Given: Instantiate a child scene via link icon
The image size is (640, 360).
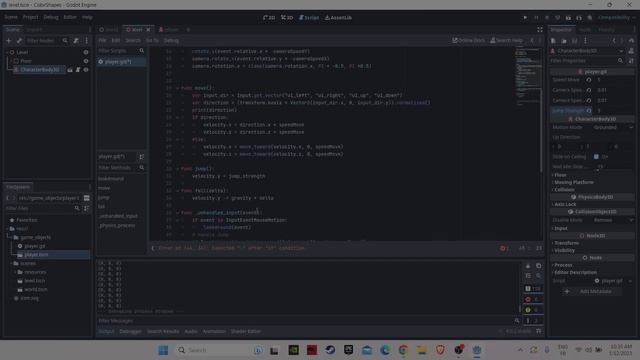Looking at the screenshot, I should [x=19, y=41].
